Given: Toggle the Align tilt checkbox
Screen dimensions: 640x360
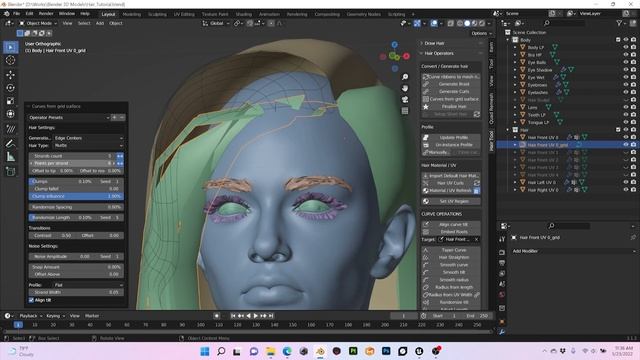Looking at the screenshot, I should (31, 300).
